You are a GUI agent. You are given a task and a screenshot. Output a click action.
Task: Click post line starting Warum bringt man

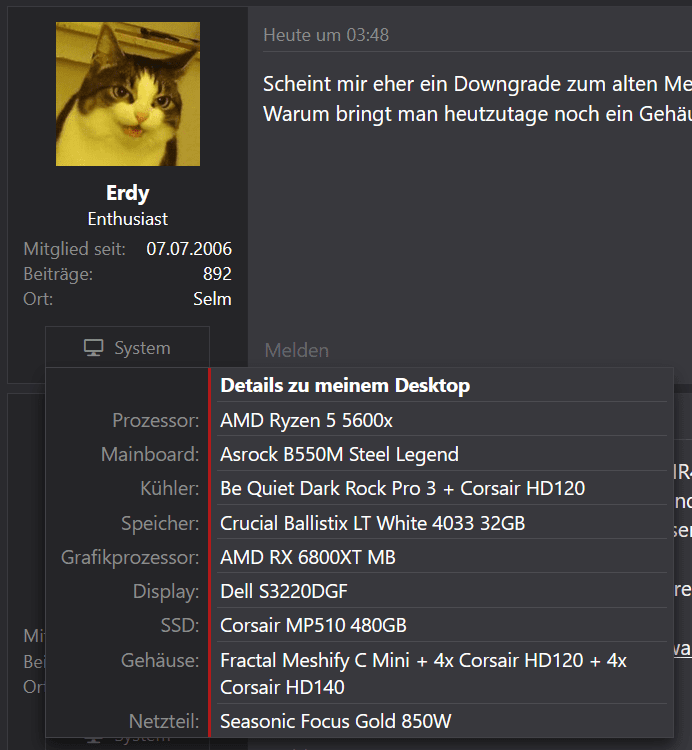pyautogui.click(x=477, y=114)
